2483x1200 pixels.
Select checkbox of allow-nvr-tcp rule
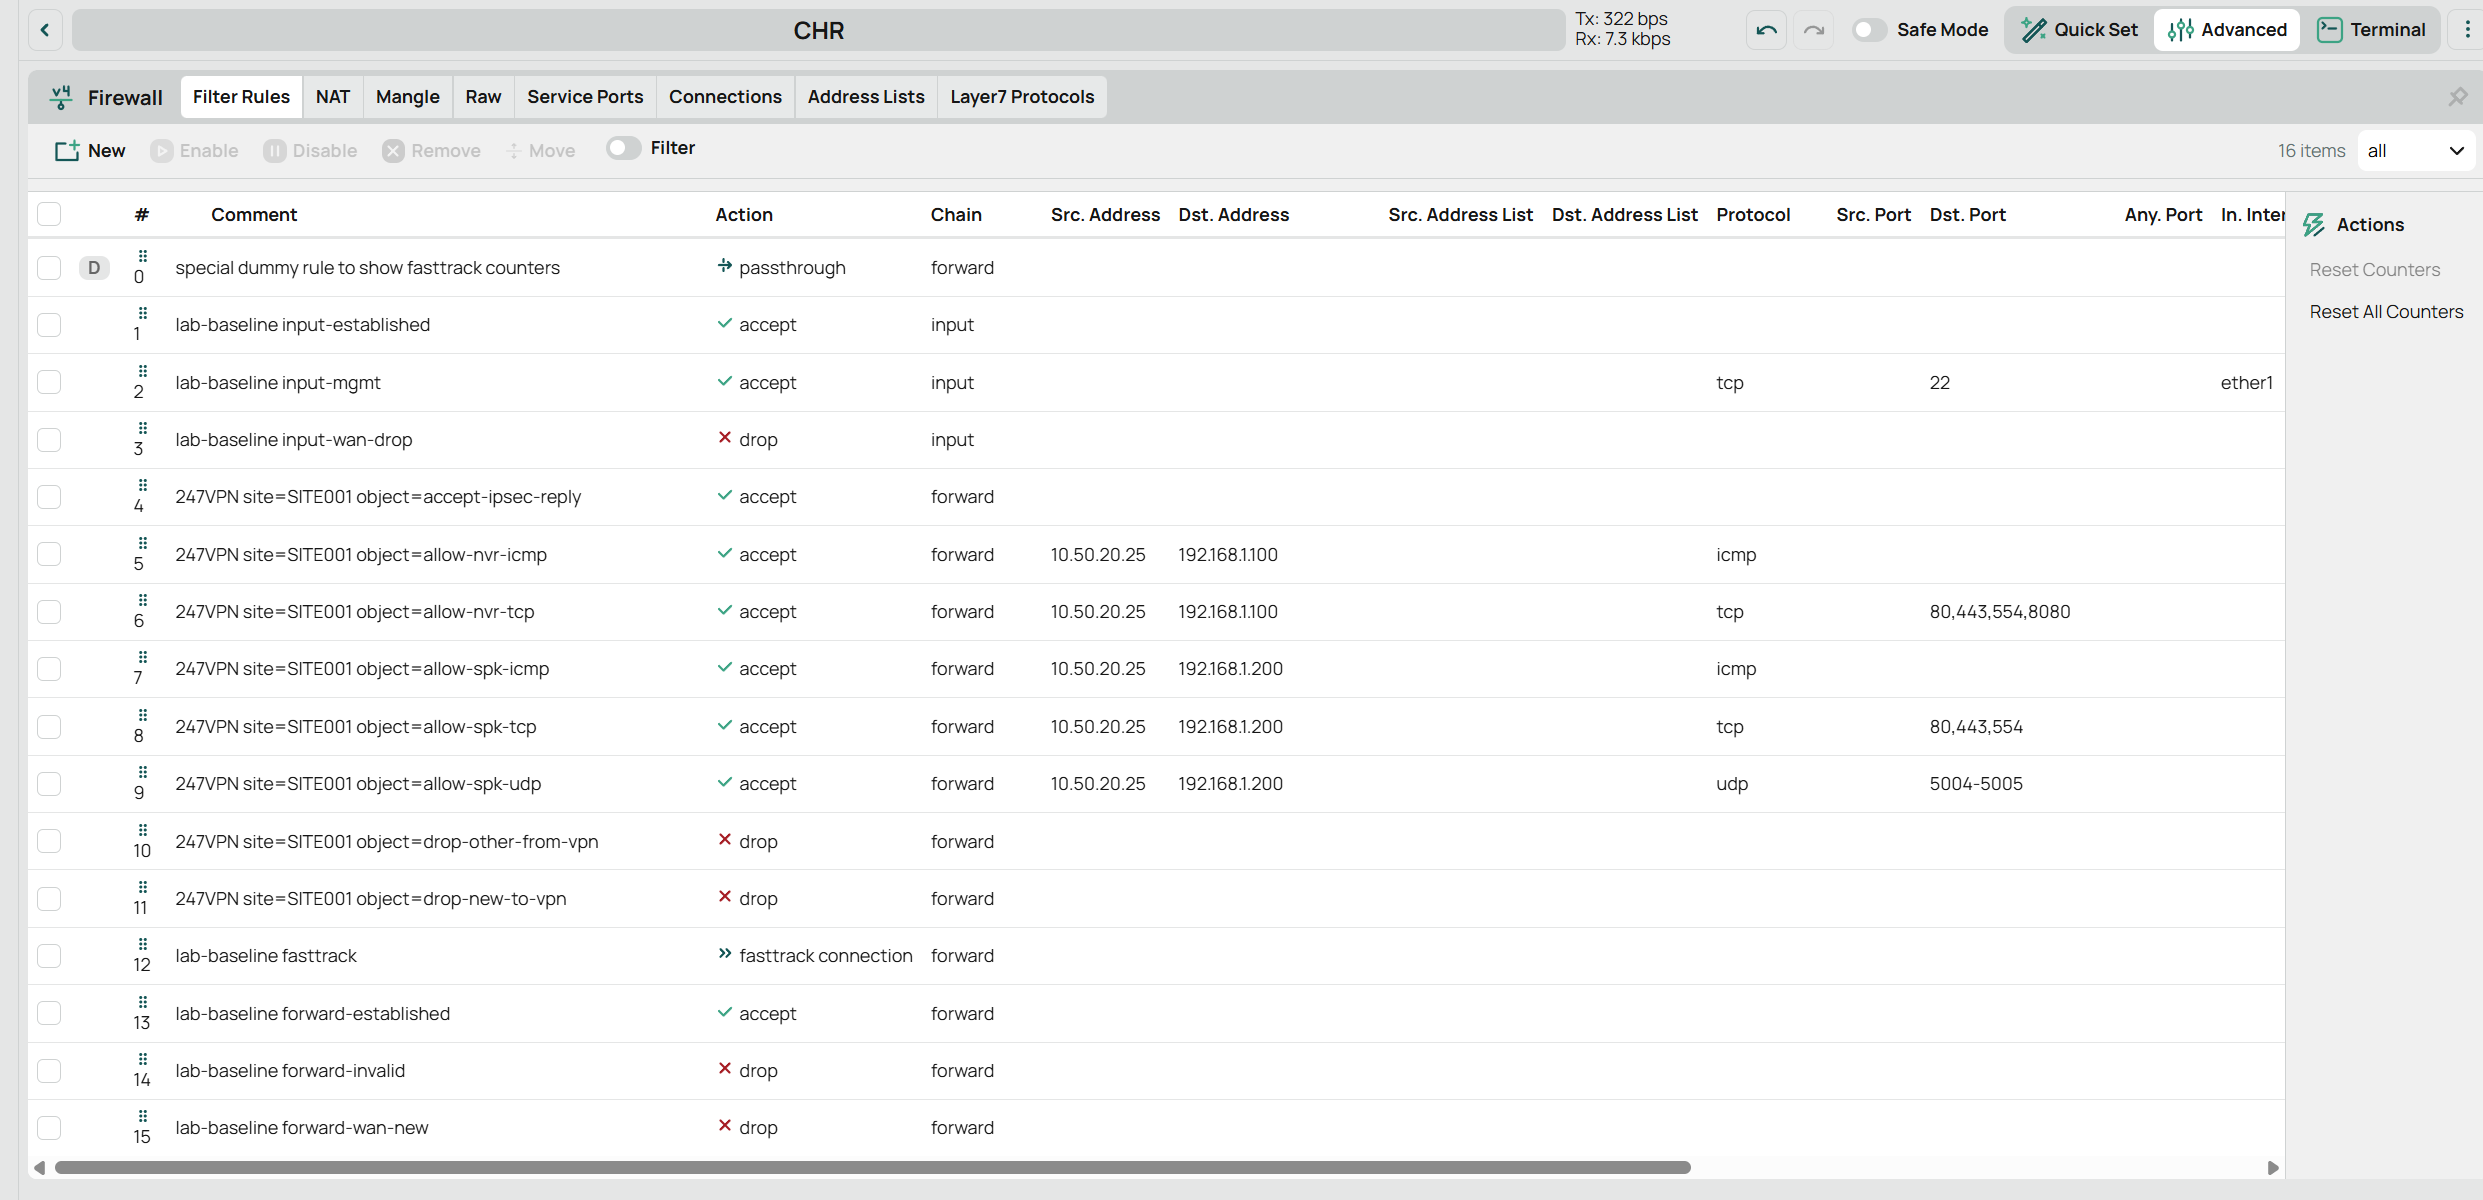point(49,612)
